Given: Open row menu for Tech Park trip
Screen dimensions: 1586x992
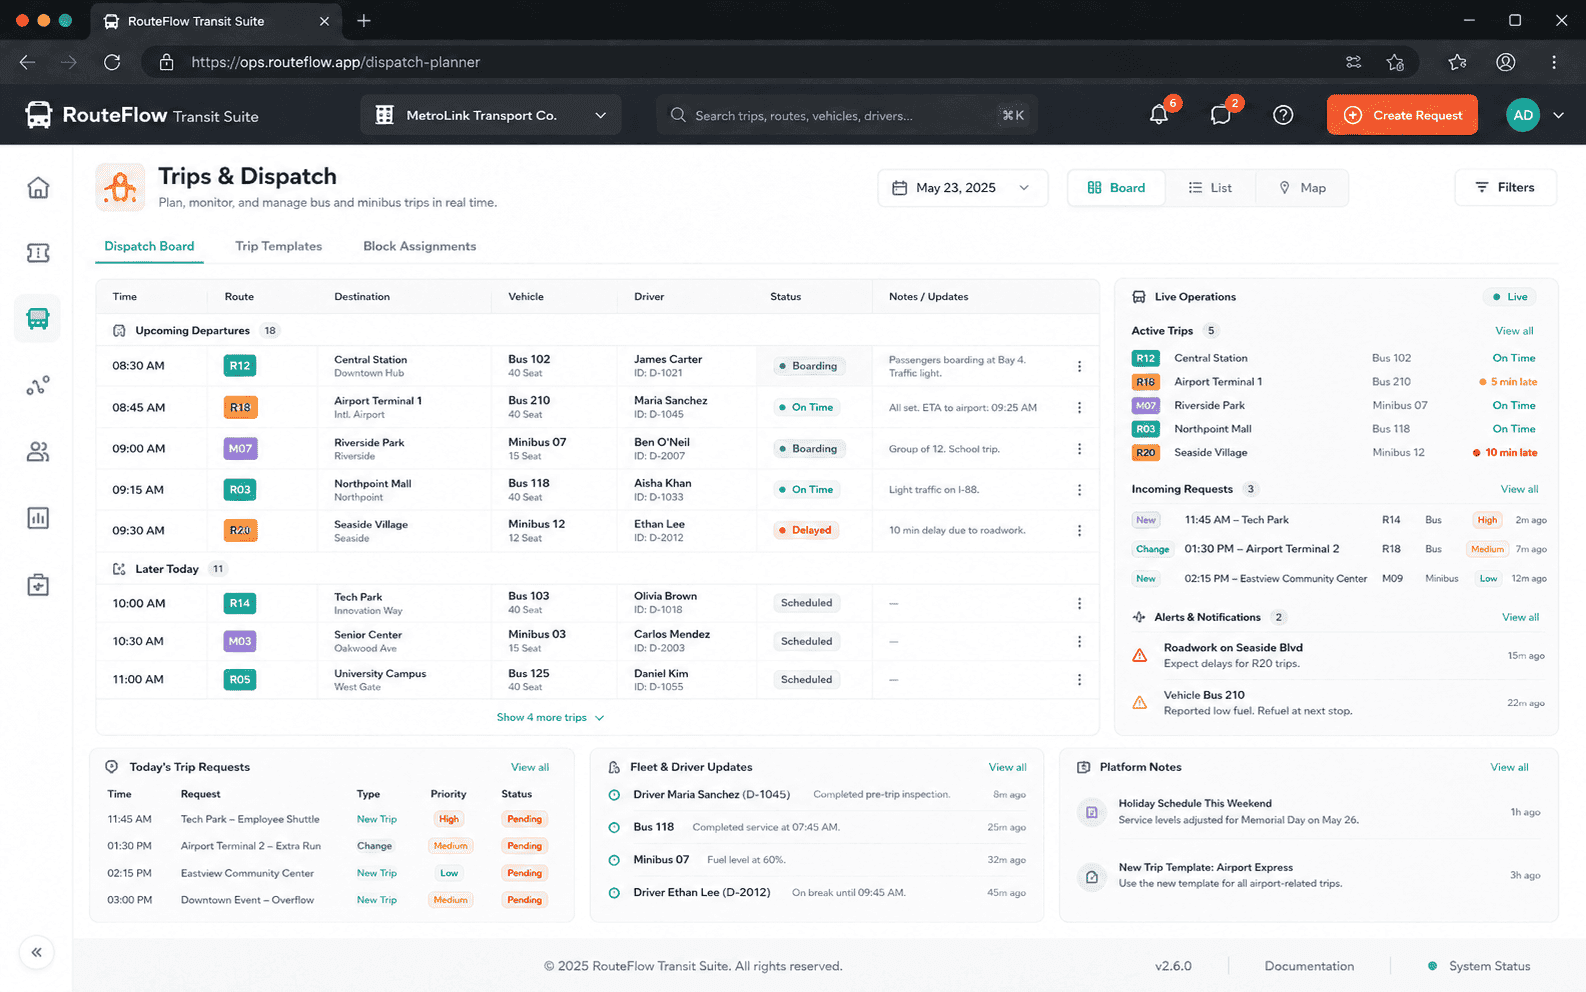Looking at the screenshot, I should (x=1079, y=603).
